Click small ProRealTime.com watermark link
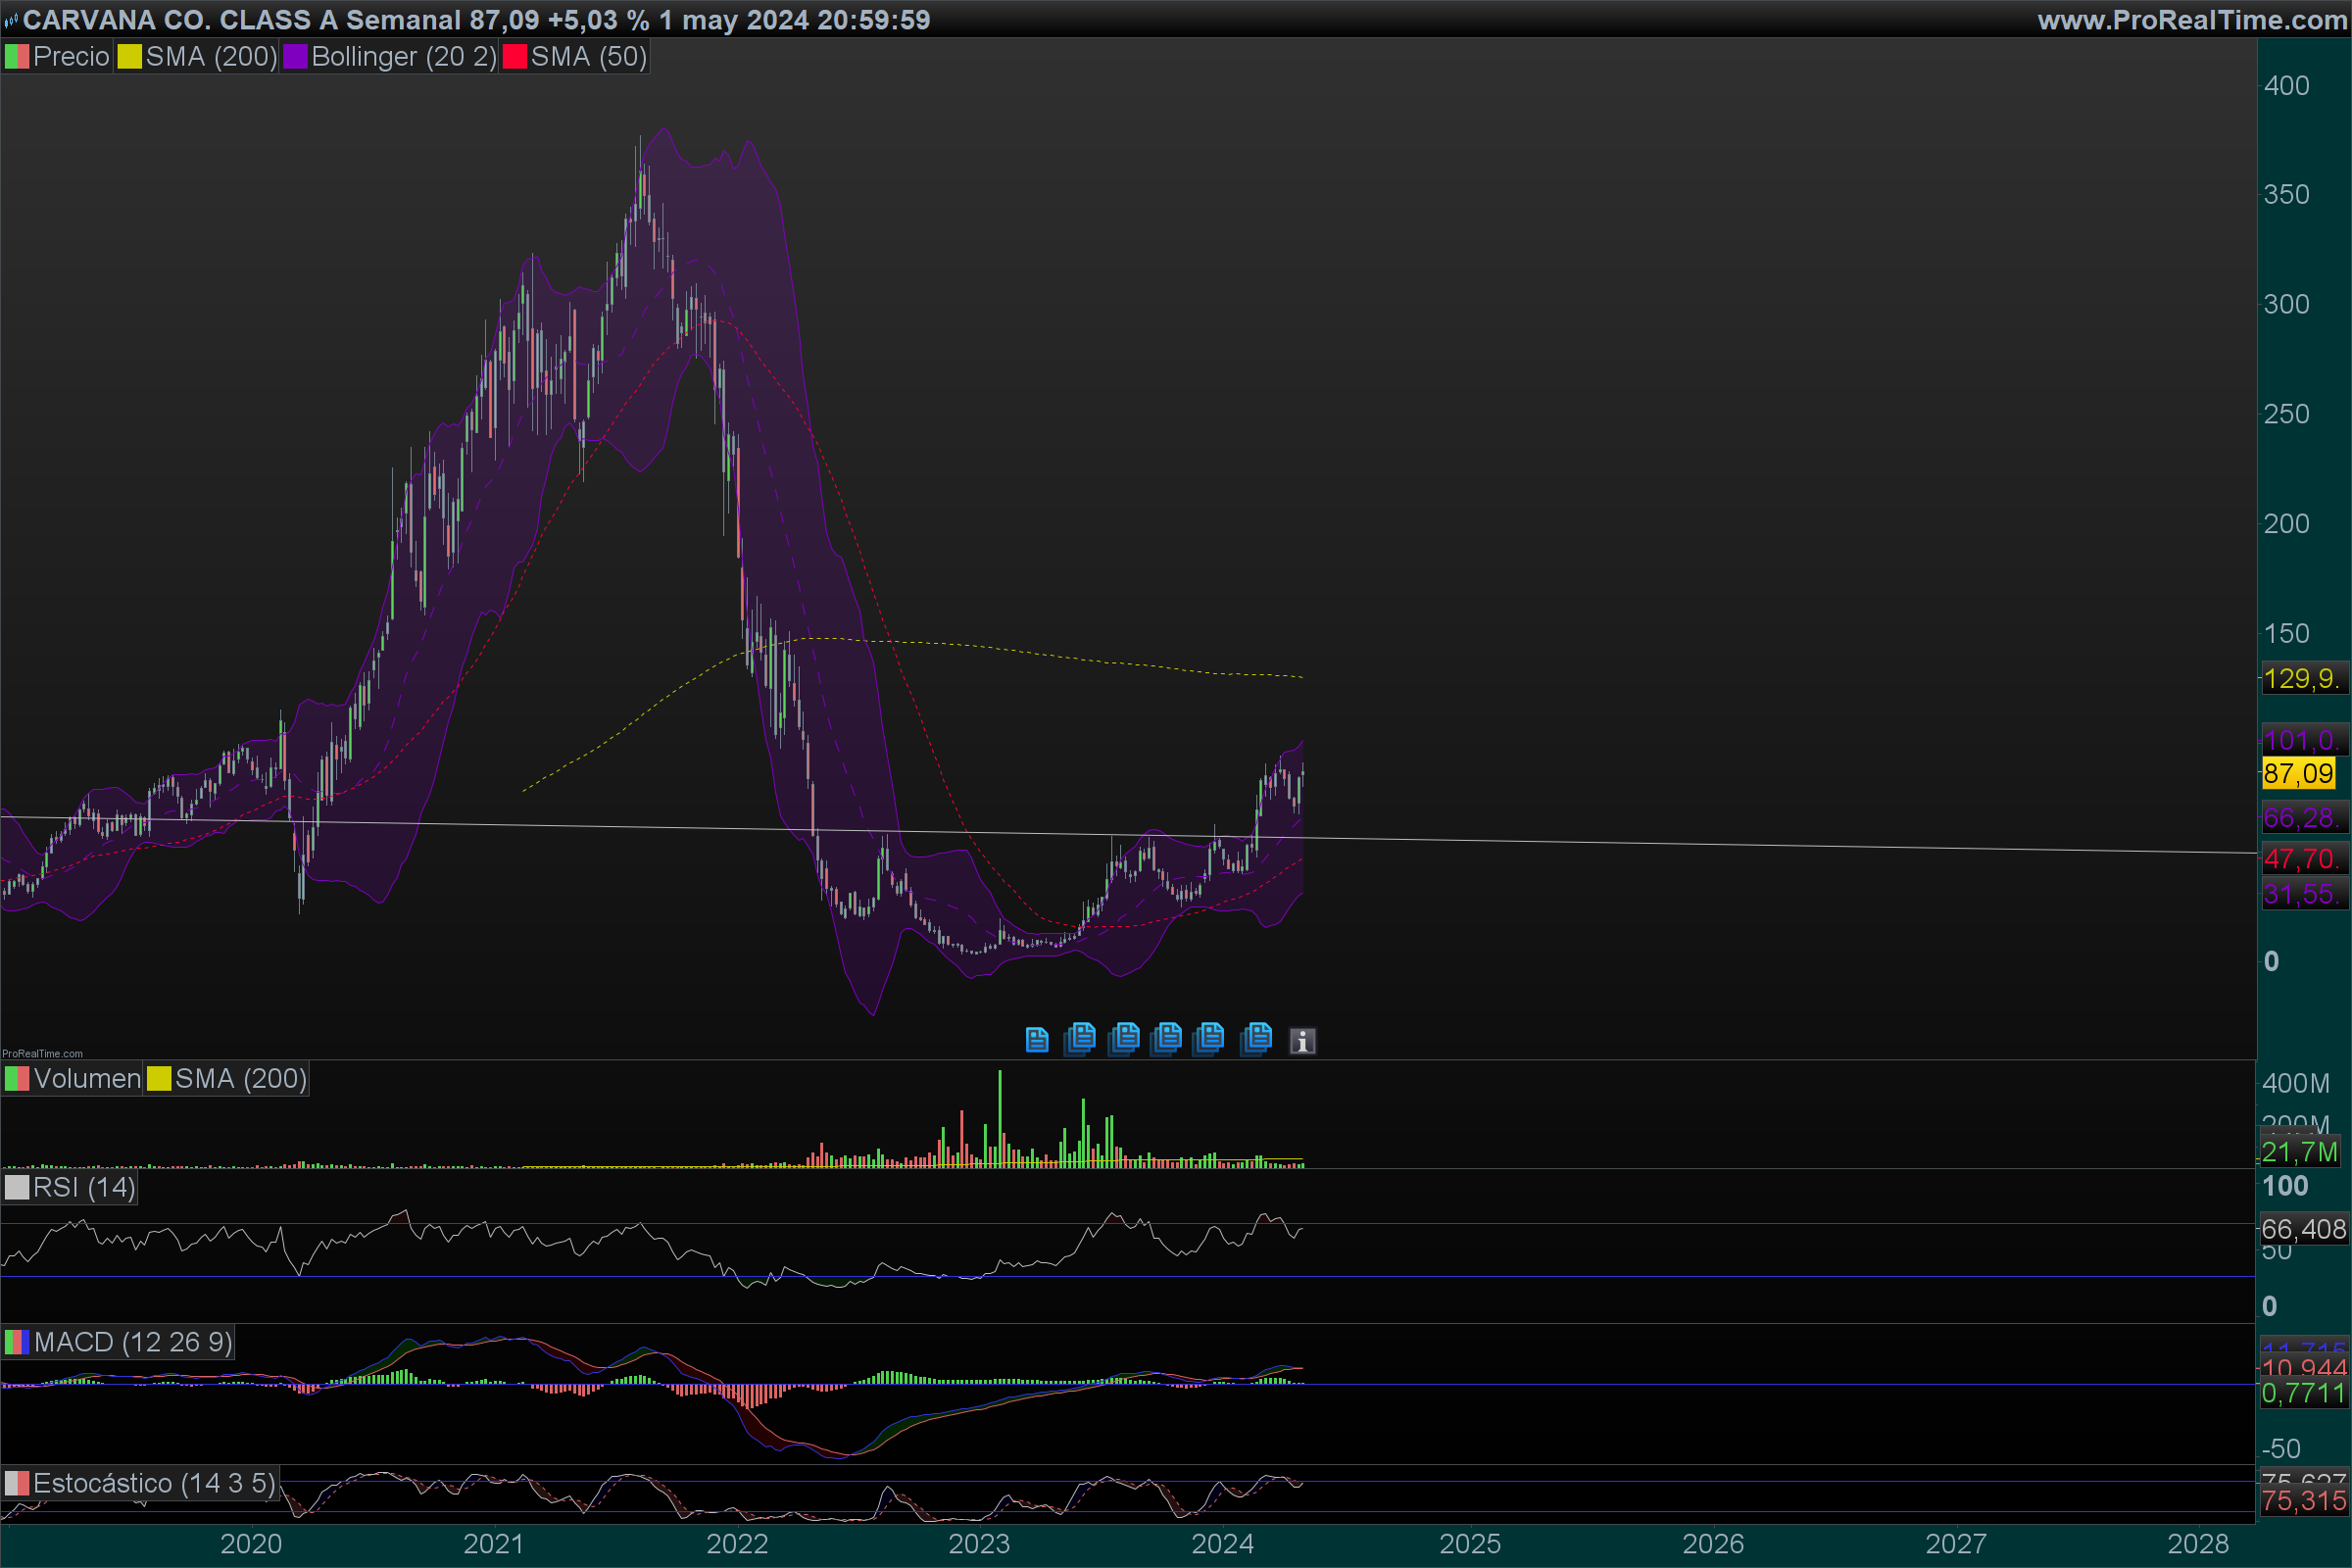 point(42,1053)
